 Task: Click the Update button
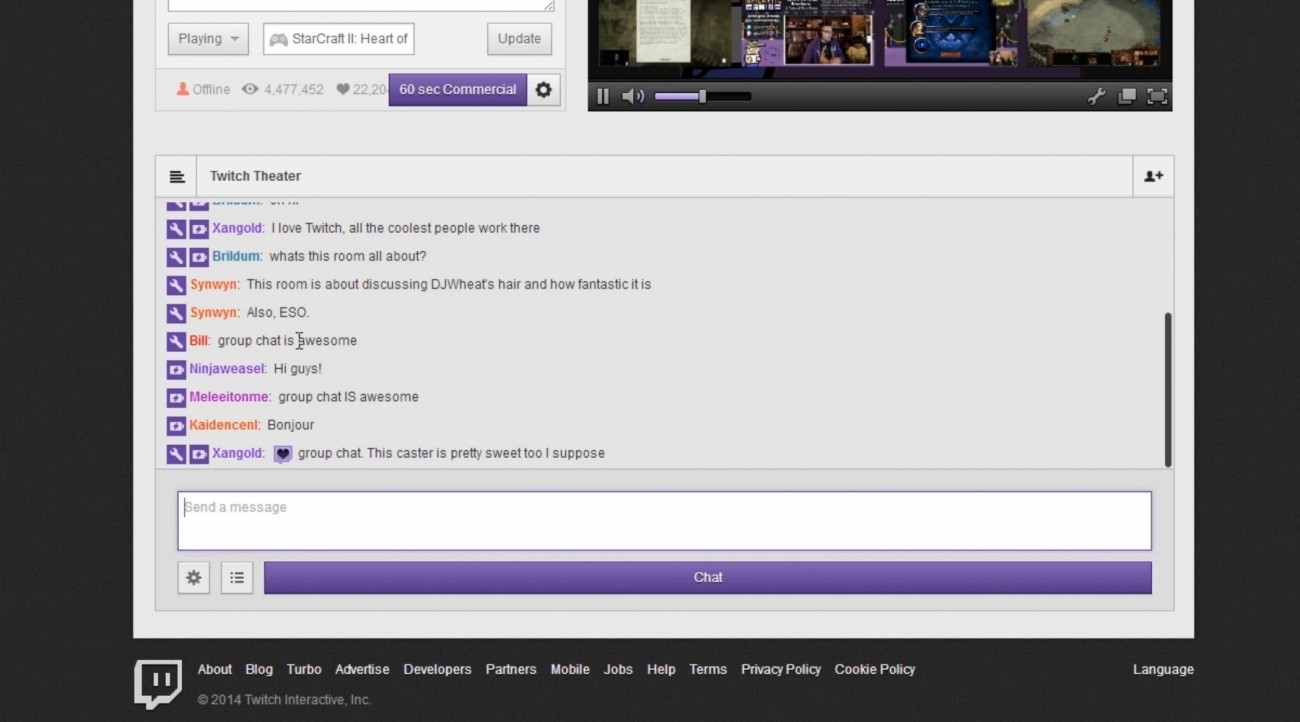click(x=520, y=39)
